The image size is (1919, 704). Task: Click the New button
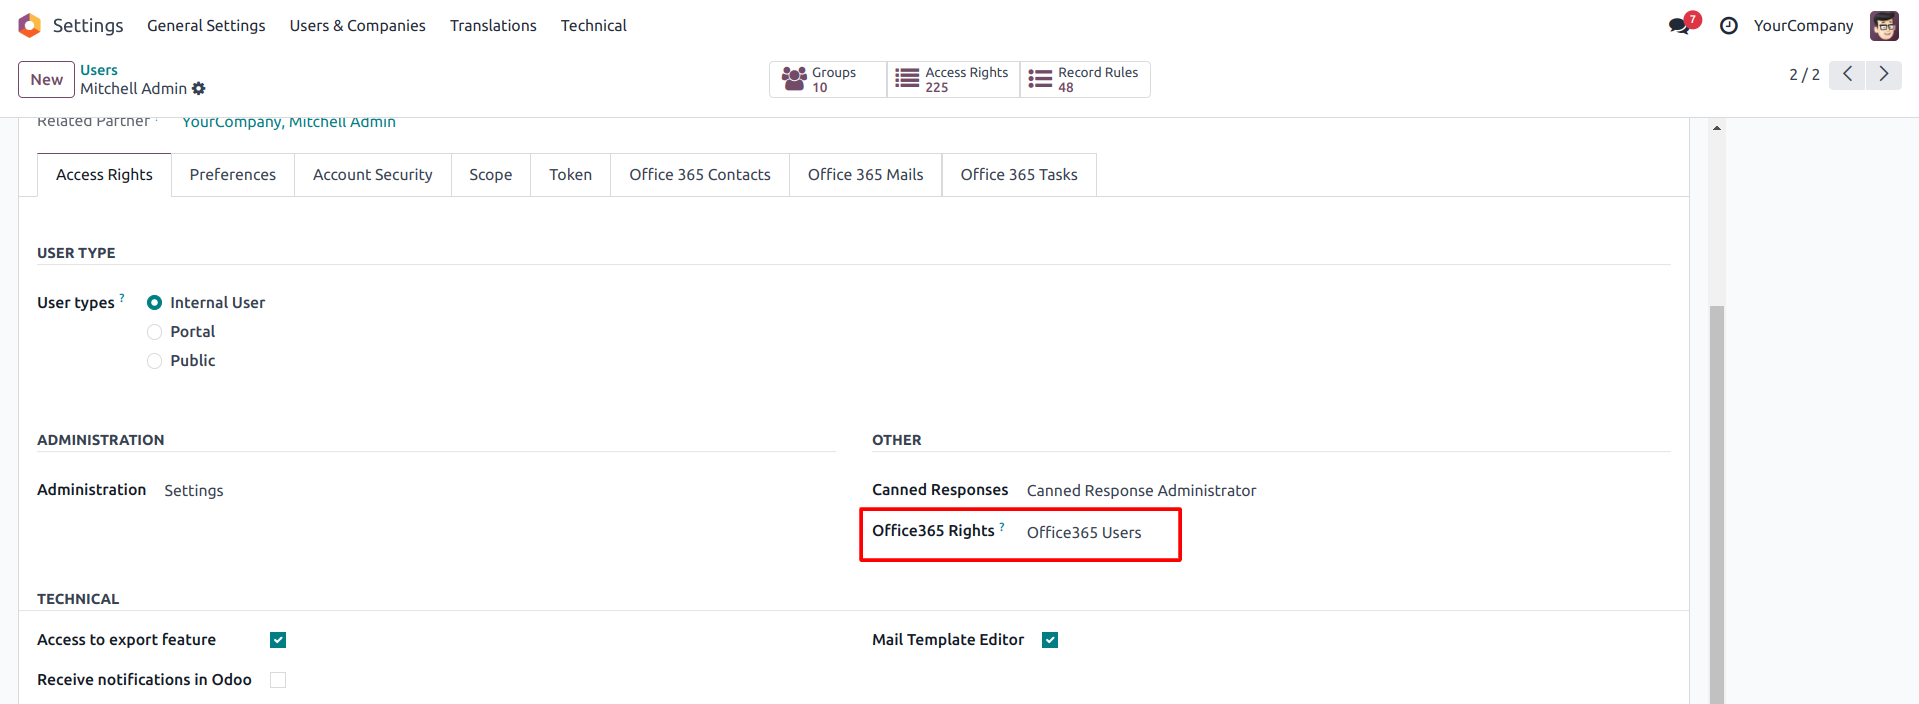click(x=46, y=80)
